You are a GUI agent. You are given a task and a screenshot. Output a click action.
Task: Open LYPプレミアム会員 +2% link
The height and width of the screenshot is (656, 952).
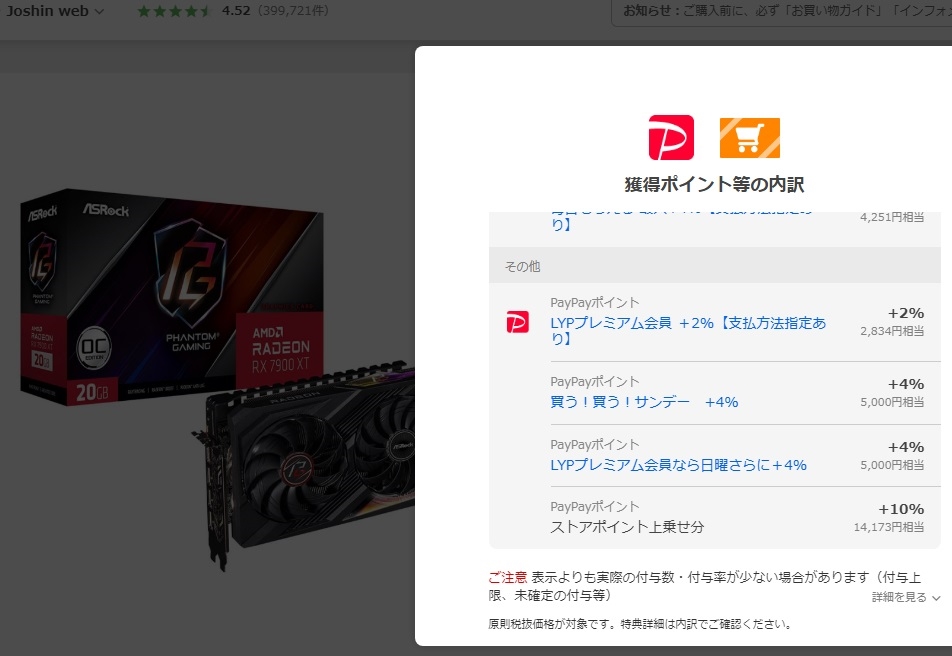[688, 330]
